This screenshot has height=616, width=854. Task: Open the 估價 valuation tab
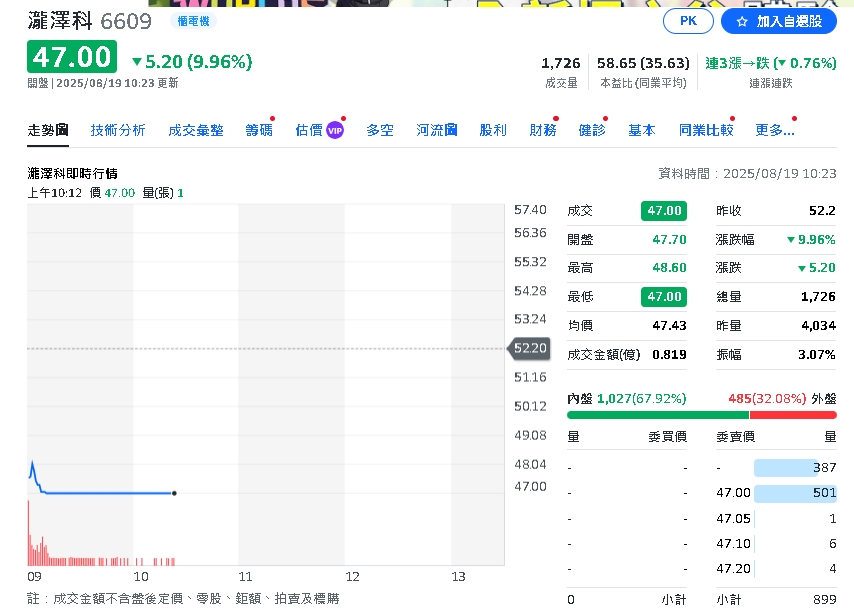tap(308, 129)
